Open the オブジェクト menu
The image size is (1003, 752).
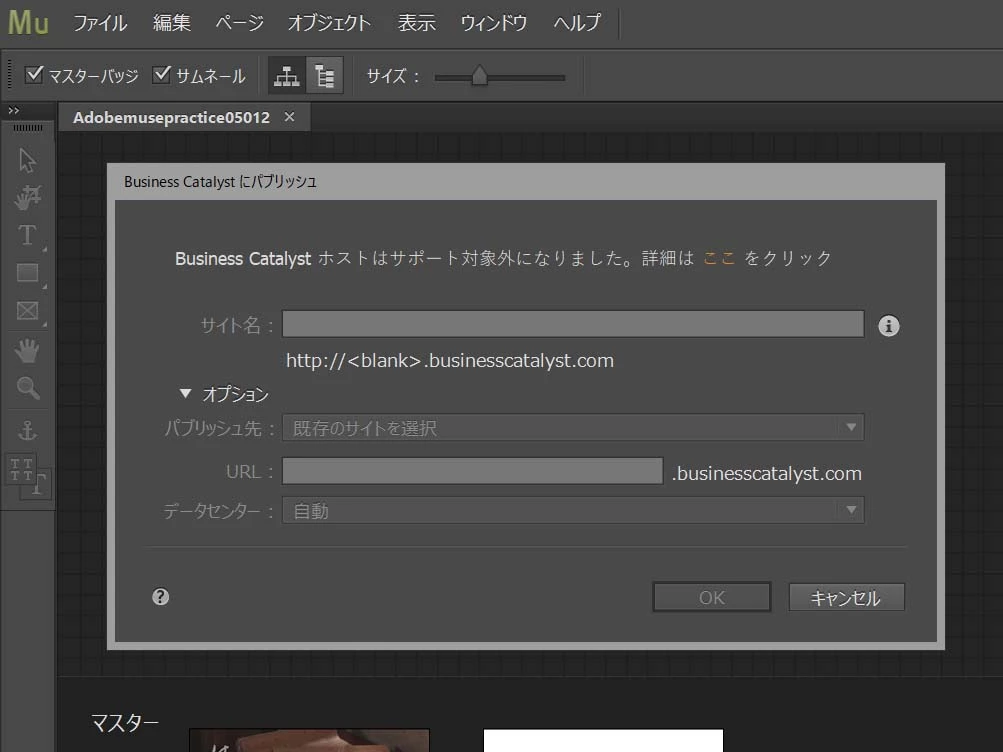[x=329, y=23]
